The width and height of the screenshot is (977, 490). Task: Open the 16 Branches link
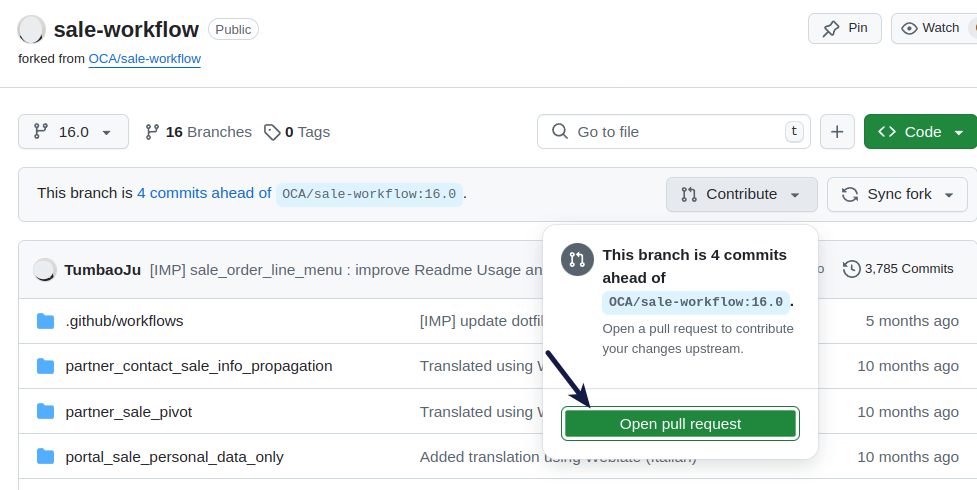pyautogui.click(x=198, y=132)
